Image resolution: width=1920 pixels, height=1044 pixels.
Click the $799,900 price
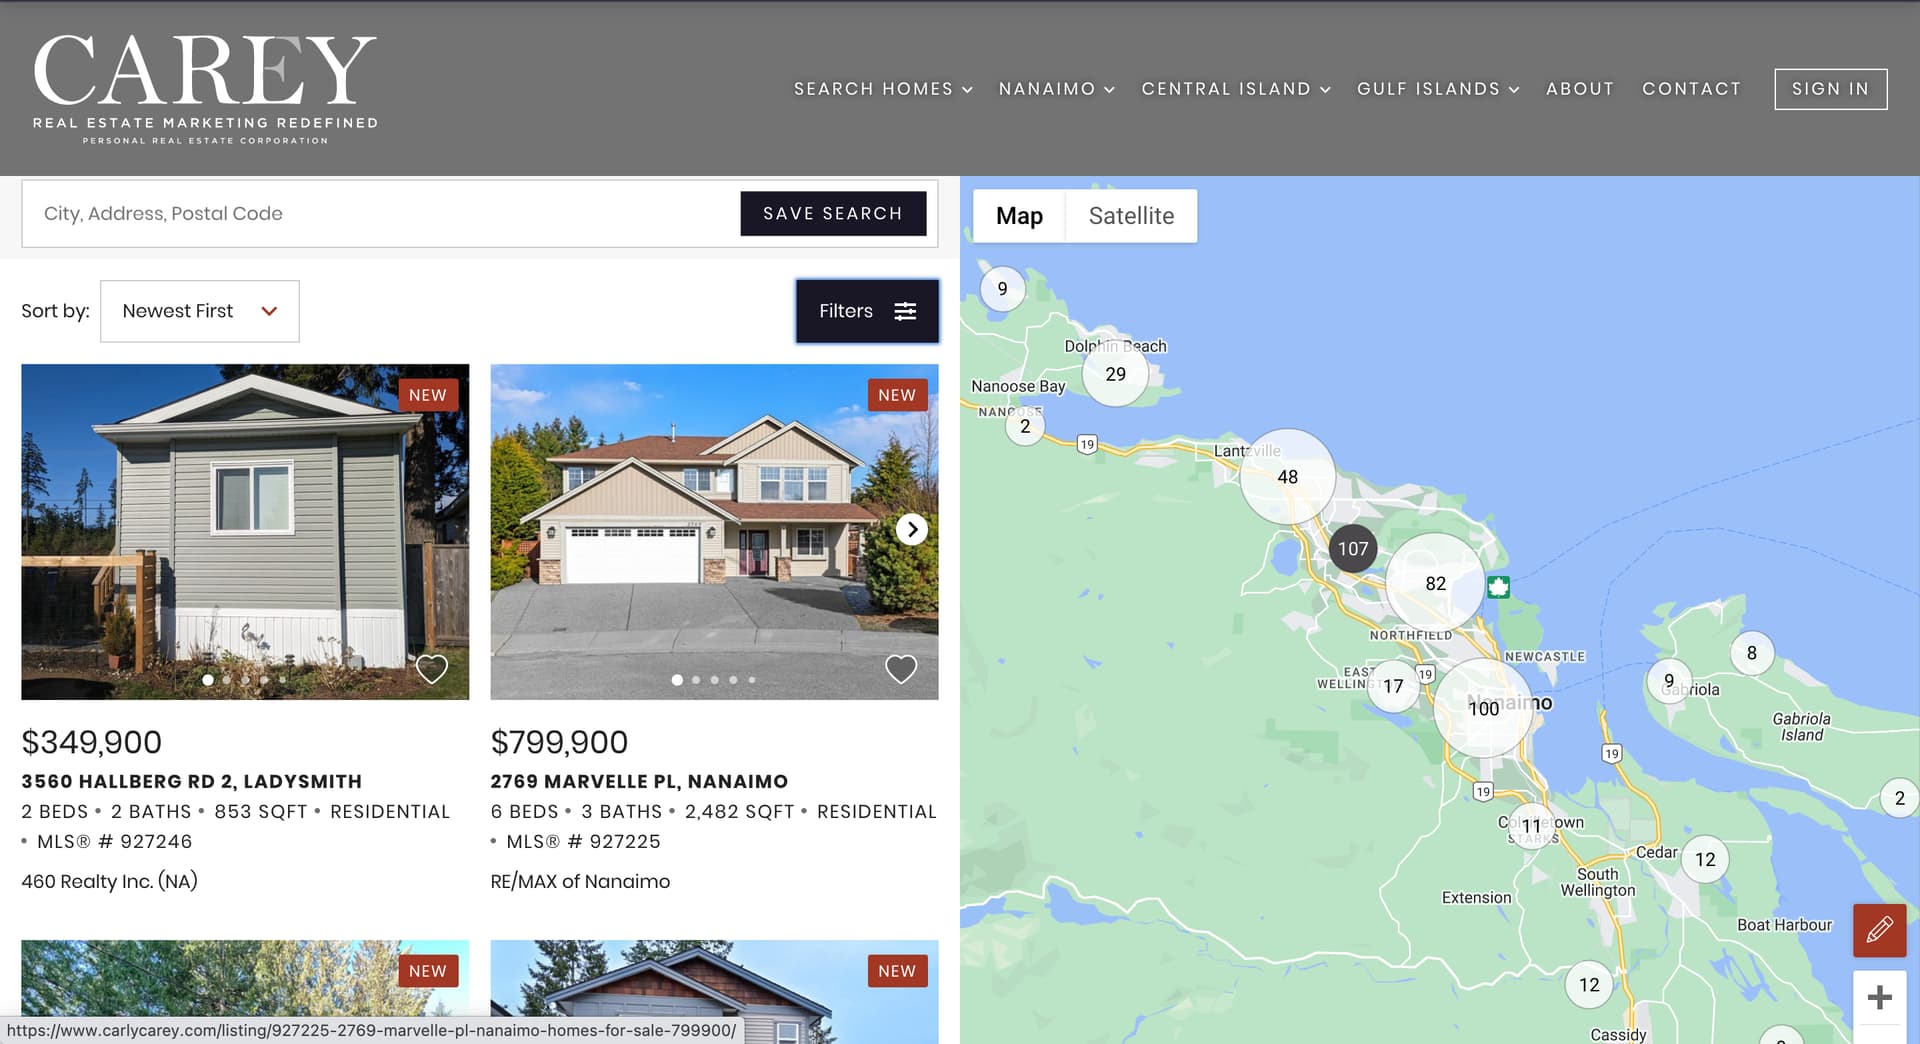tap(559, 742)
